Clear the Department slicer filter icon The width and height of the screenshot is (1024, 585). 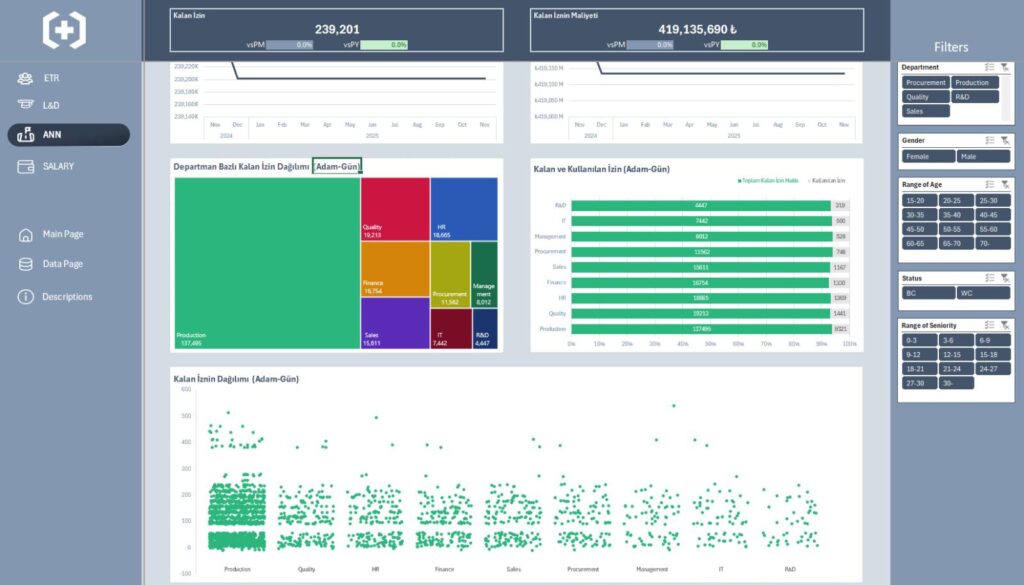click(x=1004, y=67)
